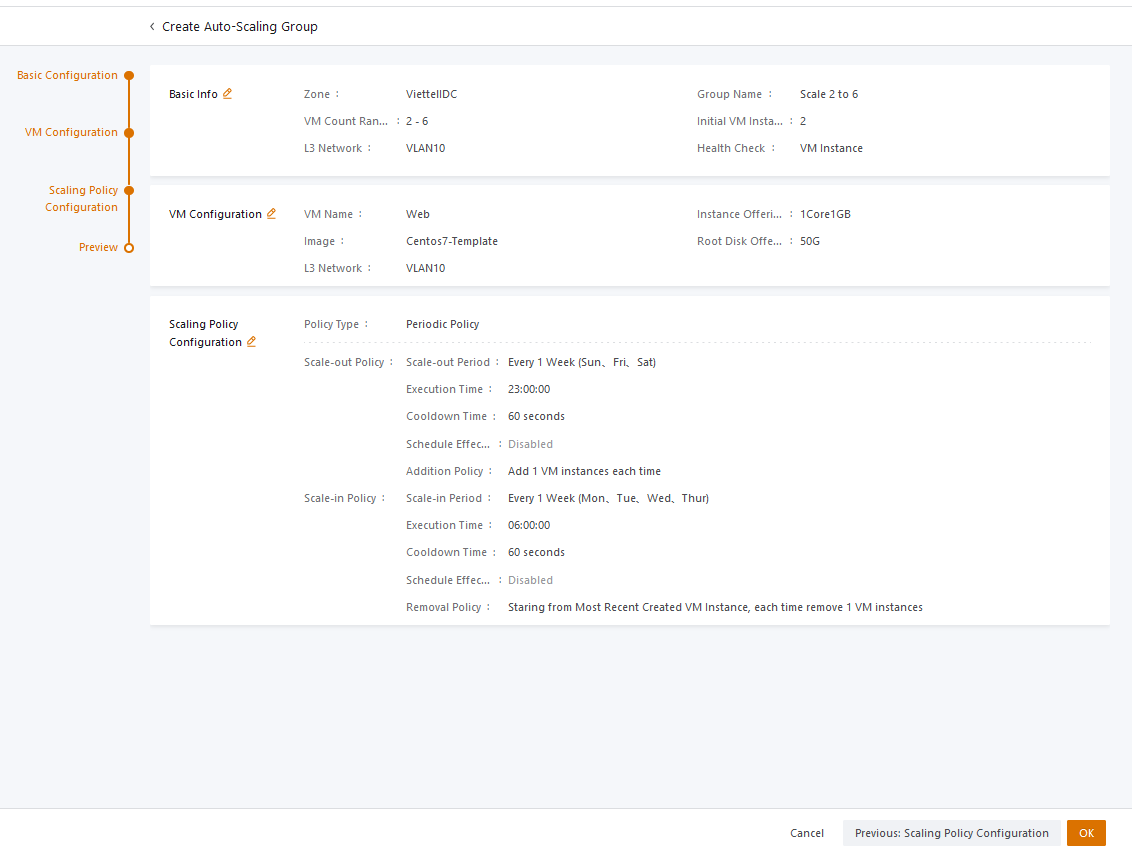Click the hollow Preview step circle
1132x855 pixels.
pyautogui.click(x=129, y=248)
